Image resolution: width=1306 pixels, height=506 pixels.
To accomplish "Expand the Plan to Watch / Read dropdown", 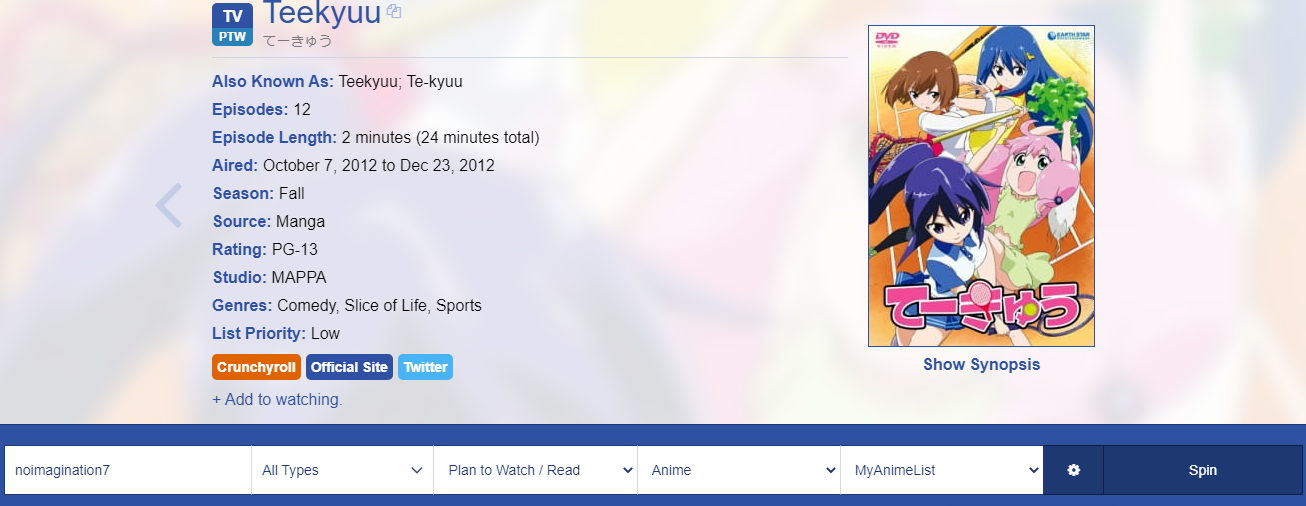I will click(535, 470).
